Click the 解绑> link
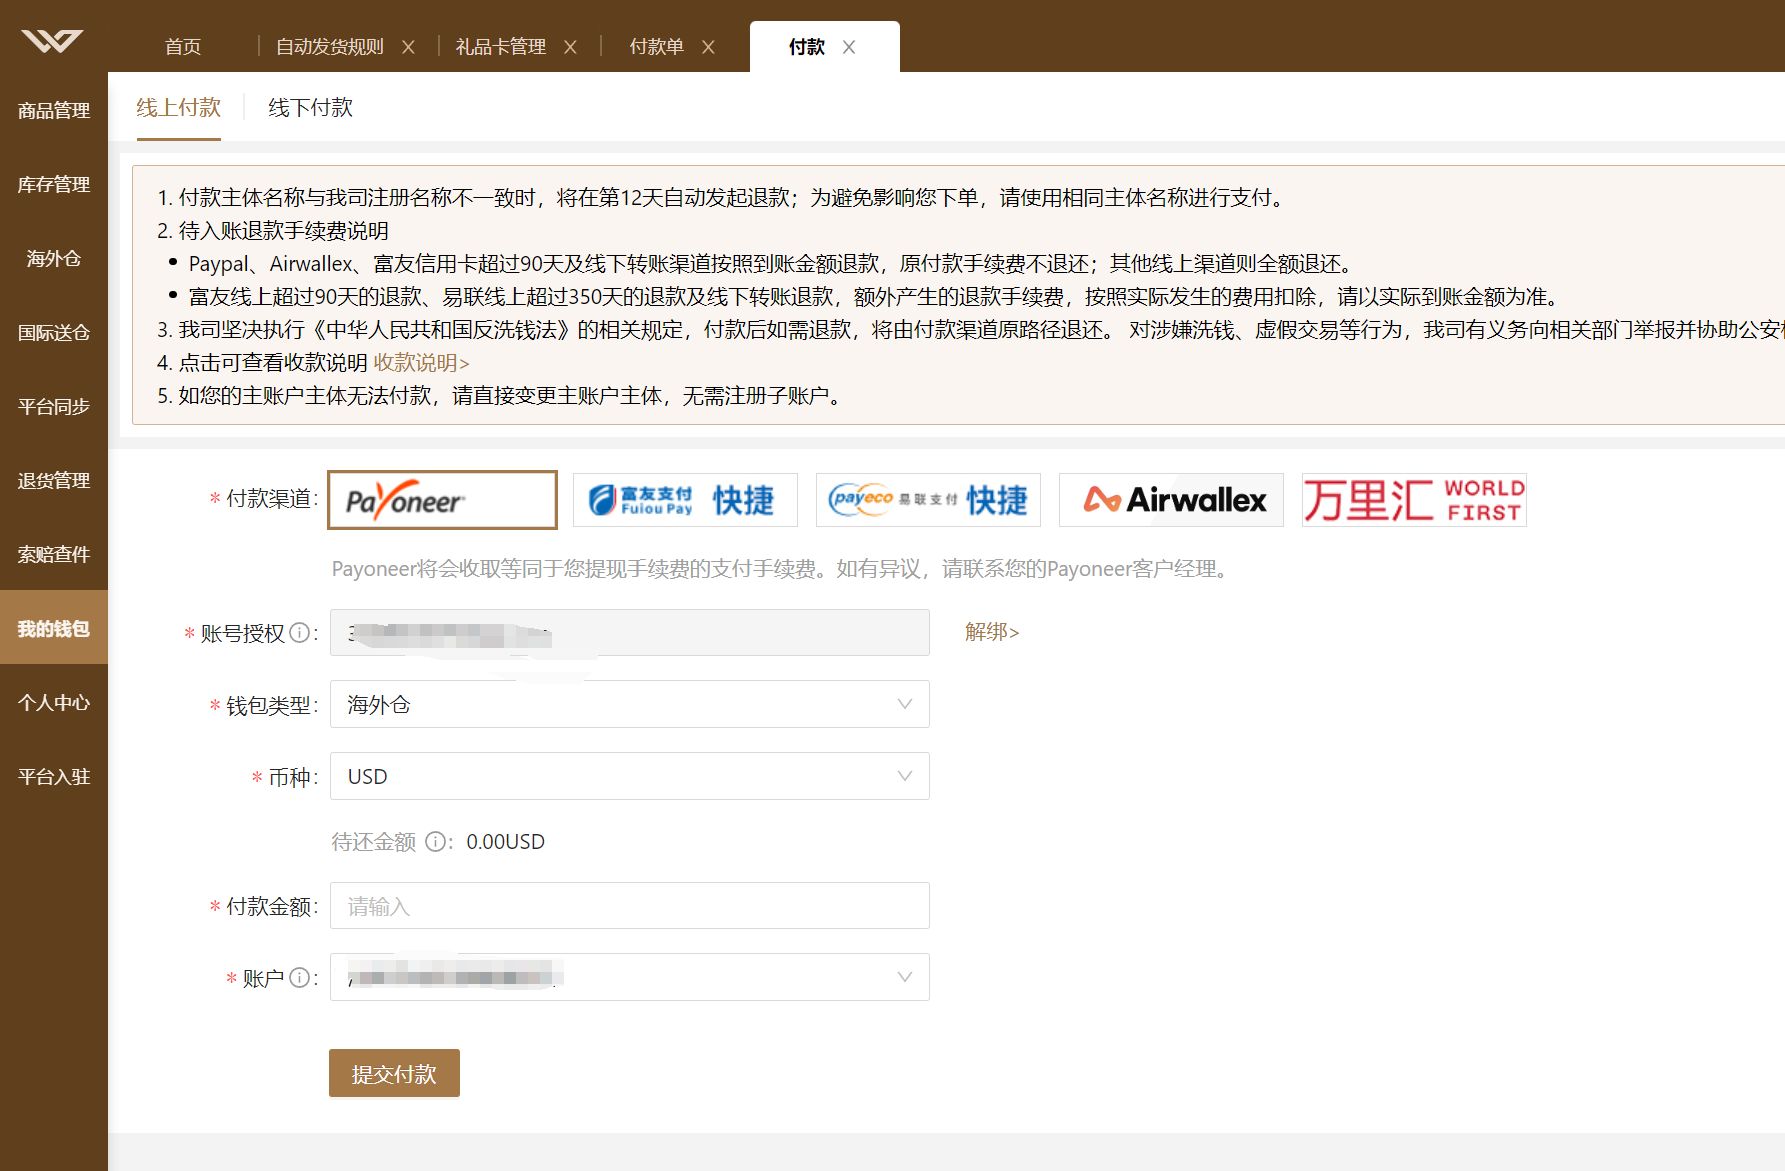The height and width of the screenshot is (1171, 1785). tap(992, 632)
